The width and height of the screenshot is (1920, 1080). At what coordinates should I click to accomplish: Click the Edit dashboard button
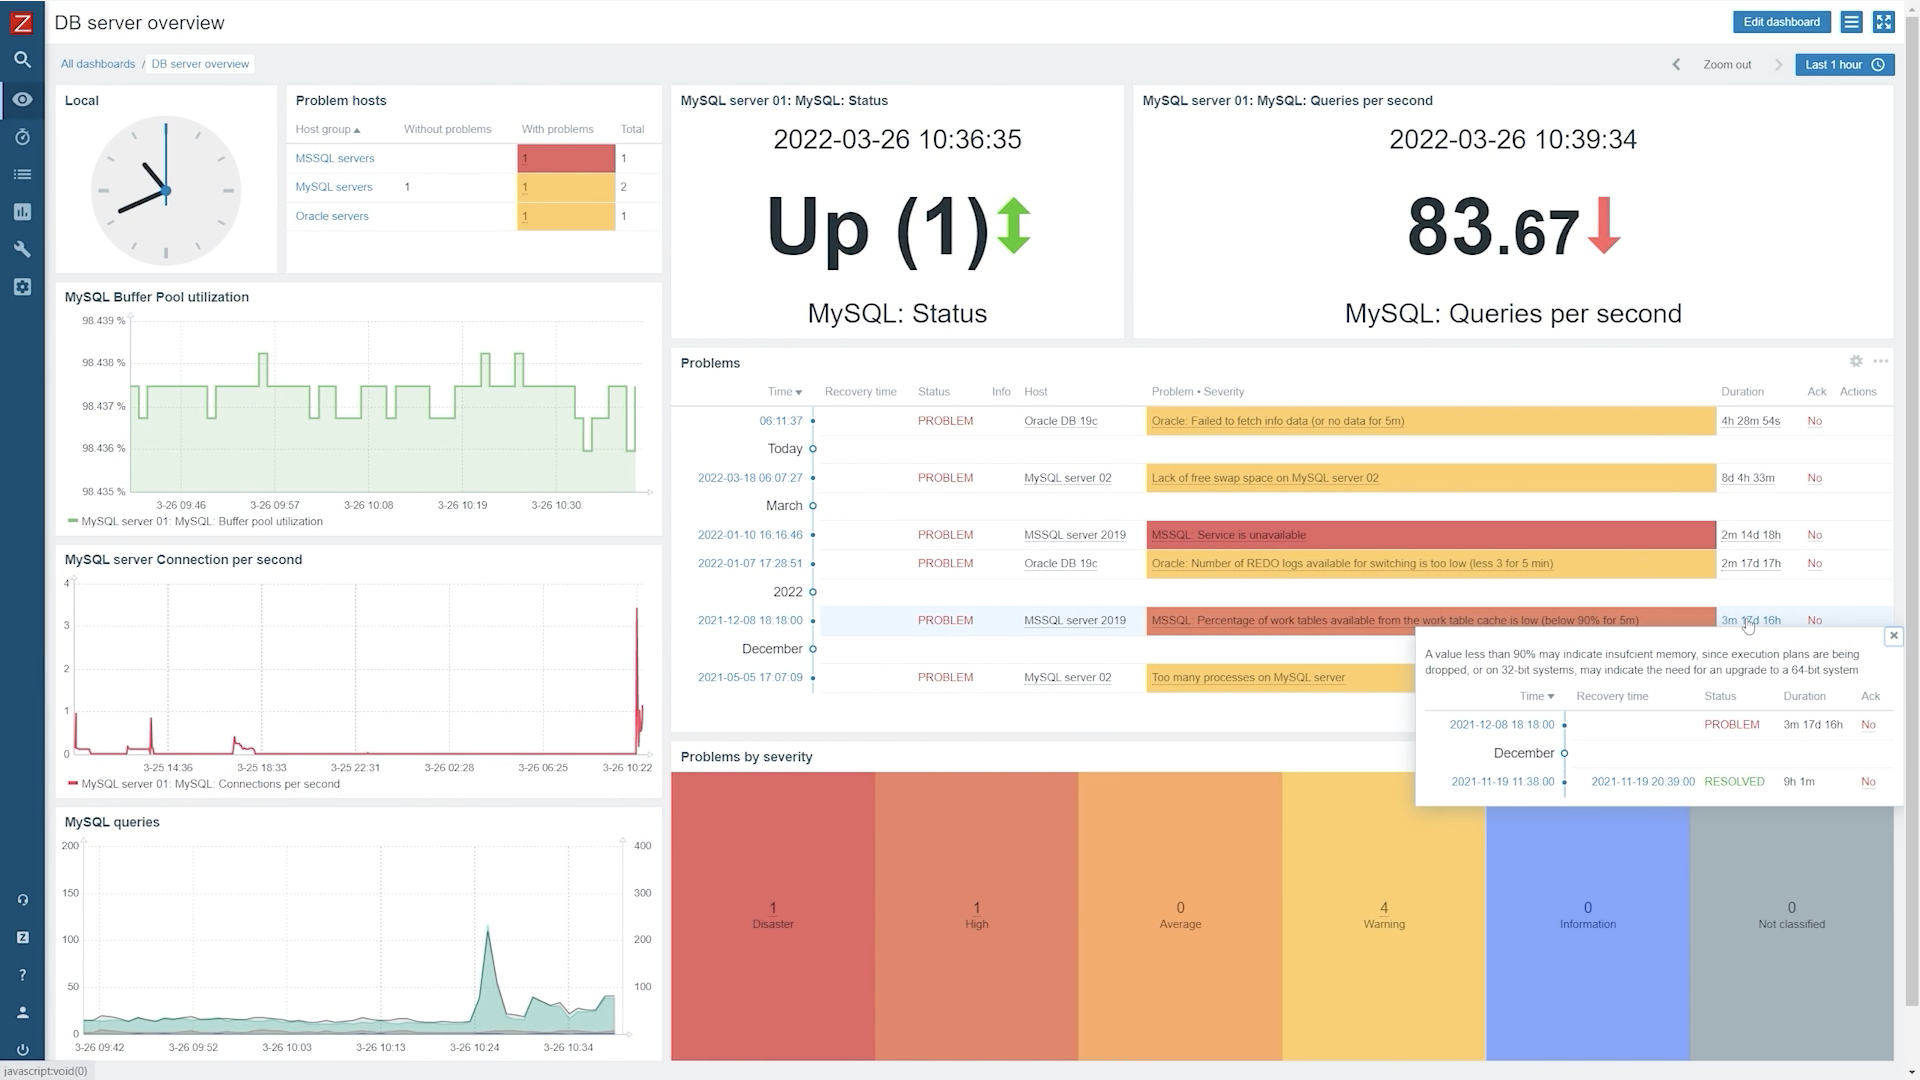pyautogui.click(x=1782, y=22)
